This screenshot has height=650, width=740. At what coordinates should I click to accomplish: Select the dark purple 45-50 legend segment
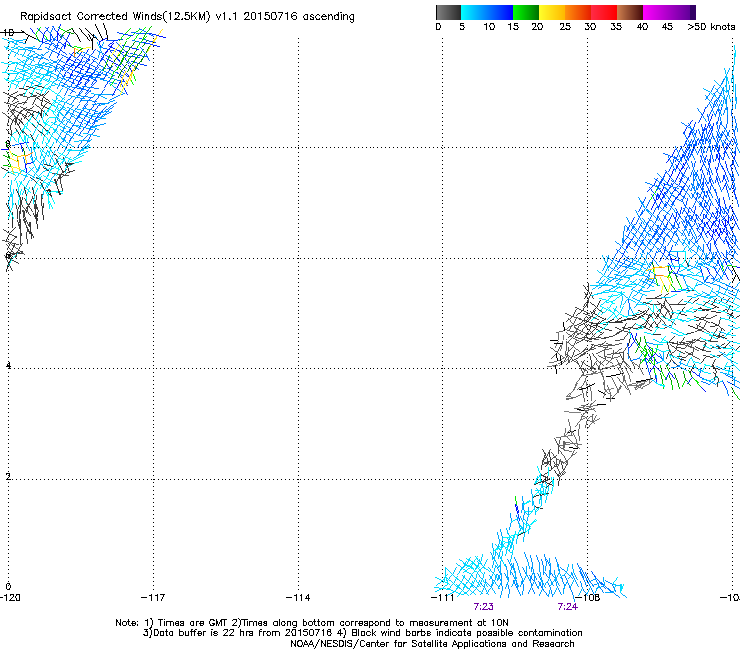pos(682,12)
